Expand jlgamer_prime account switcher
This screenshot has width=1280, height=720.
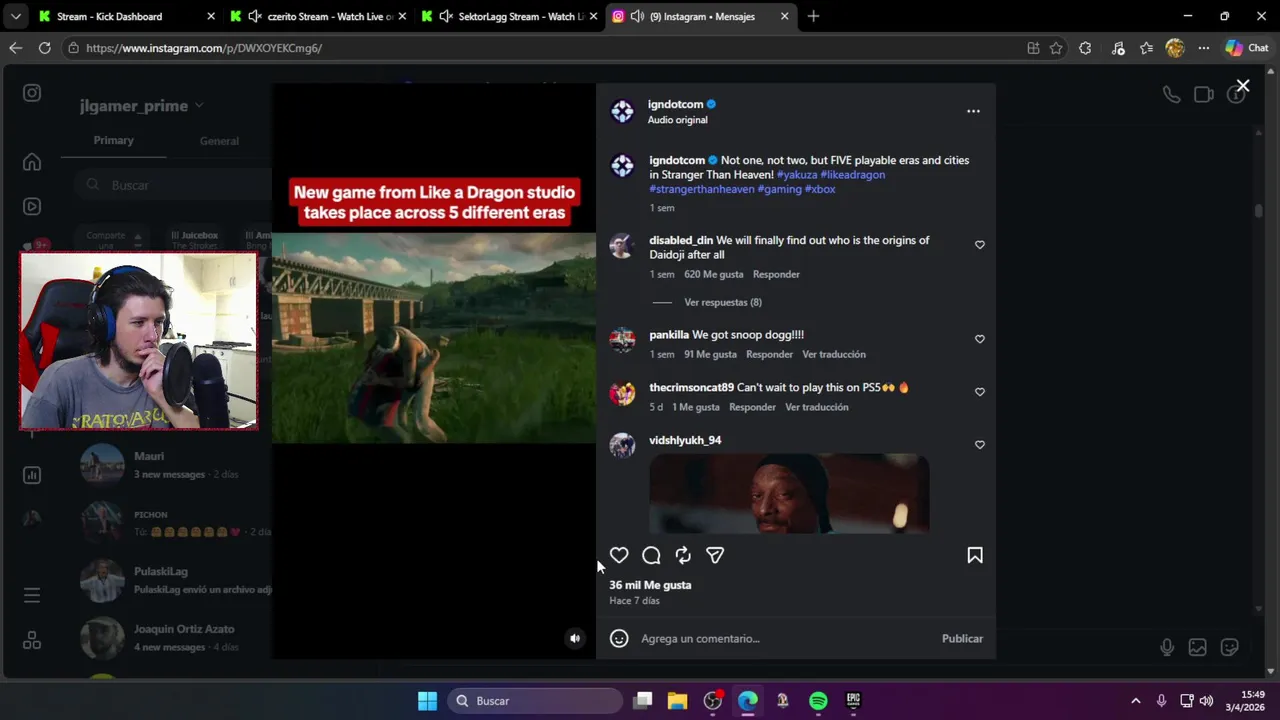click(142, 106)
